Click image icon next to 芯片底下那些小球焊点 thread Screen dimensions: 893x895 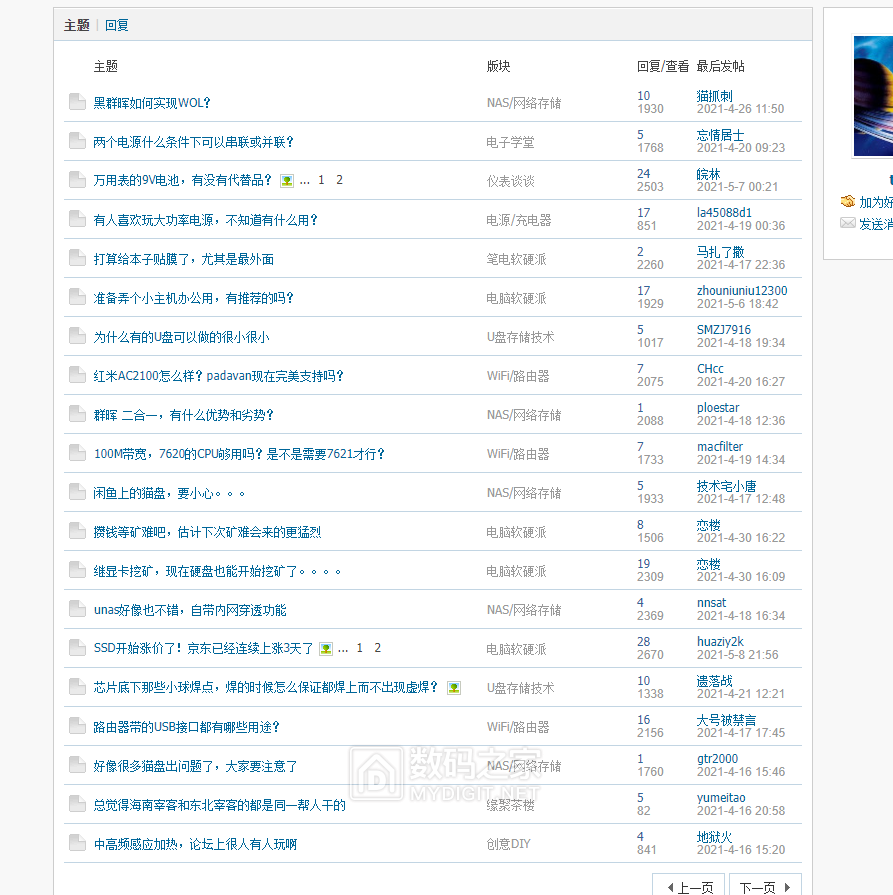(454, 688)
